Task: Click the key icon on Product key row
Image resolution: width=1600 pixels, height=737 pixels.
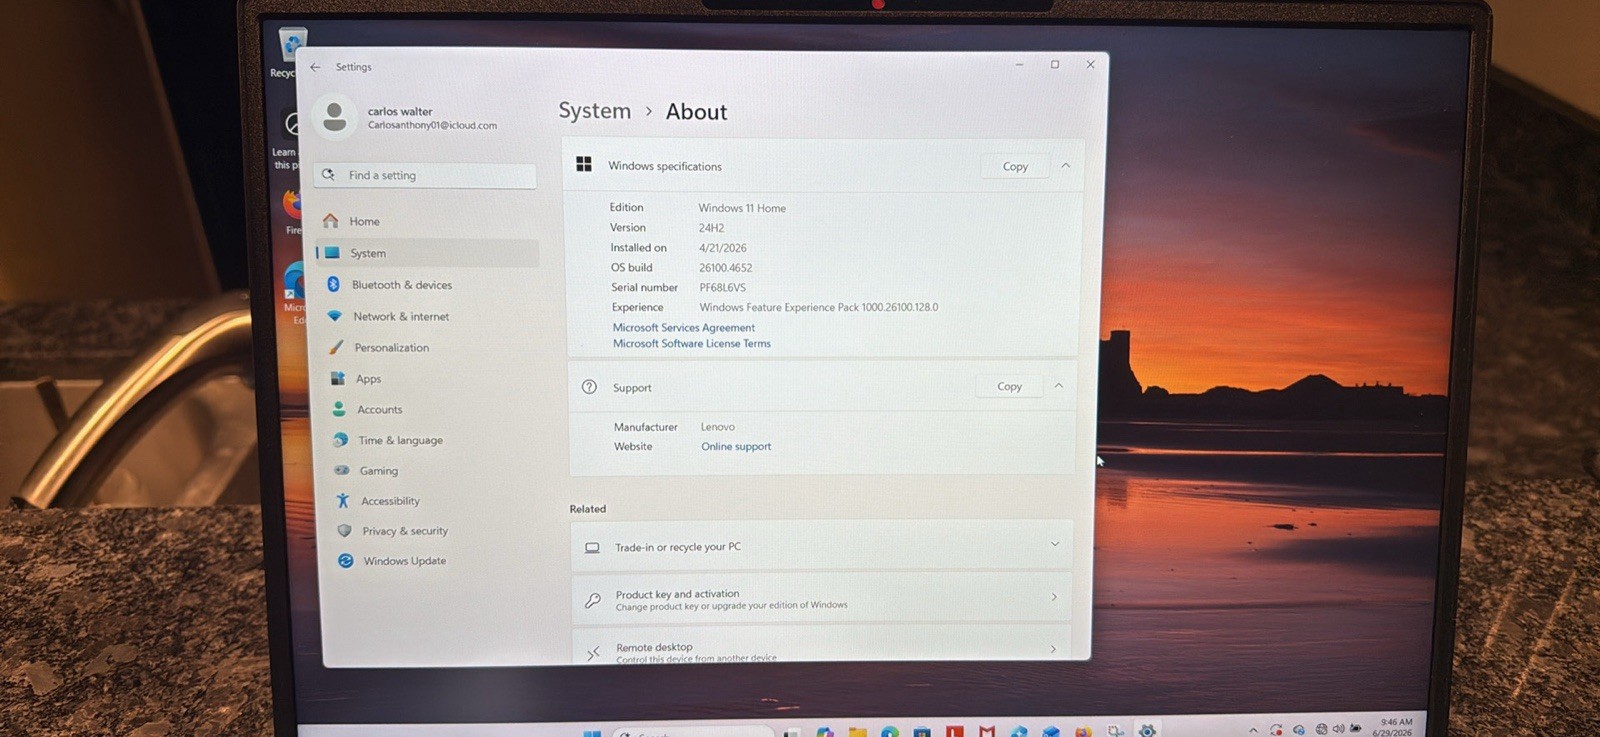Action: [x=593, y=600]
